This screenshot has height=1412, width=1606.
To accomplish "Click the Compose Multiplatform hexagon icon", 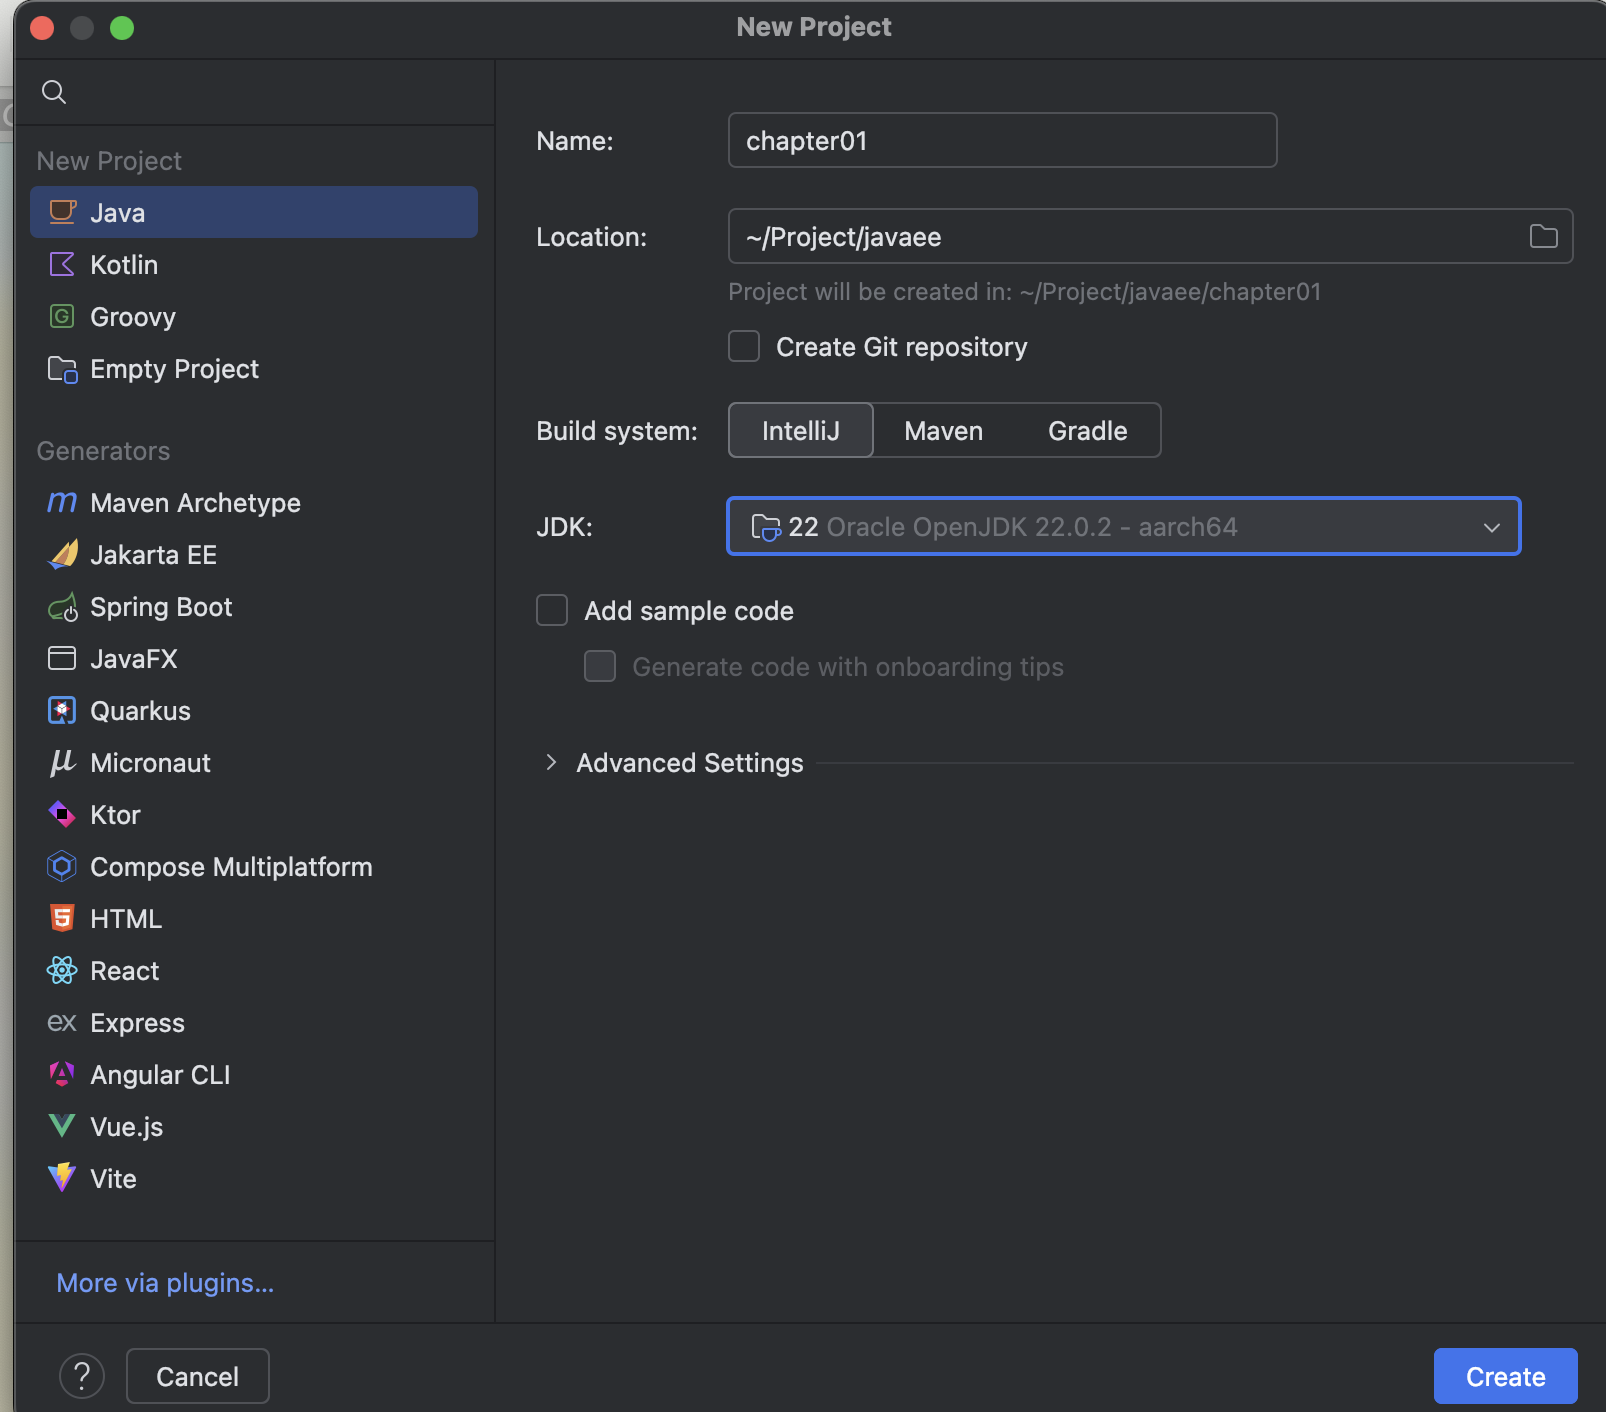I will click(x=62, y=866).
